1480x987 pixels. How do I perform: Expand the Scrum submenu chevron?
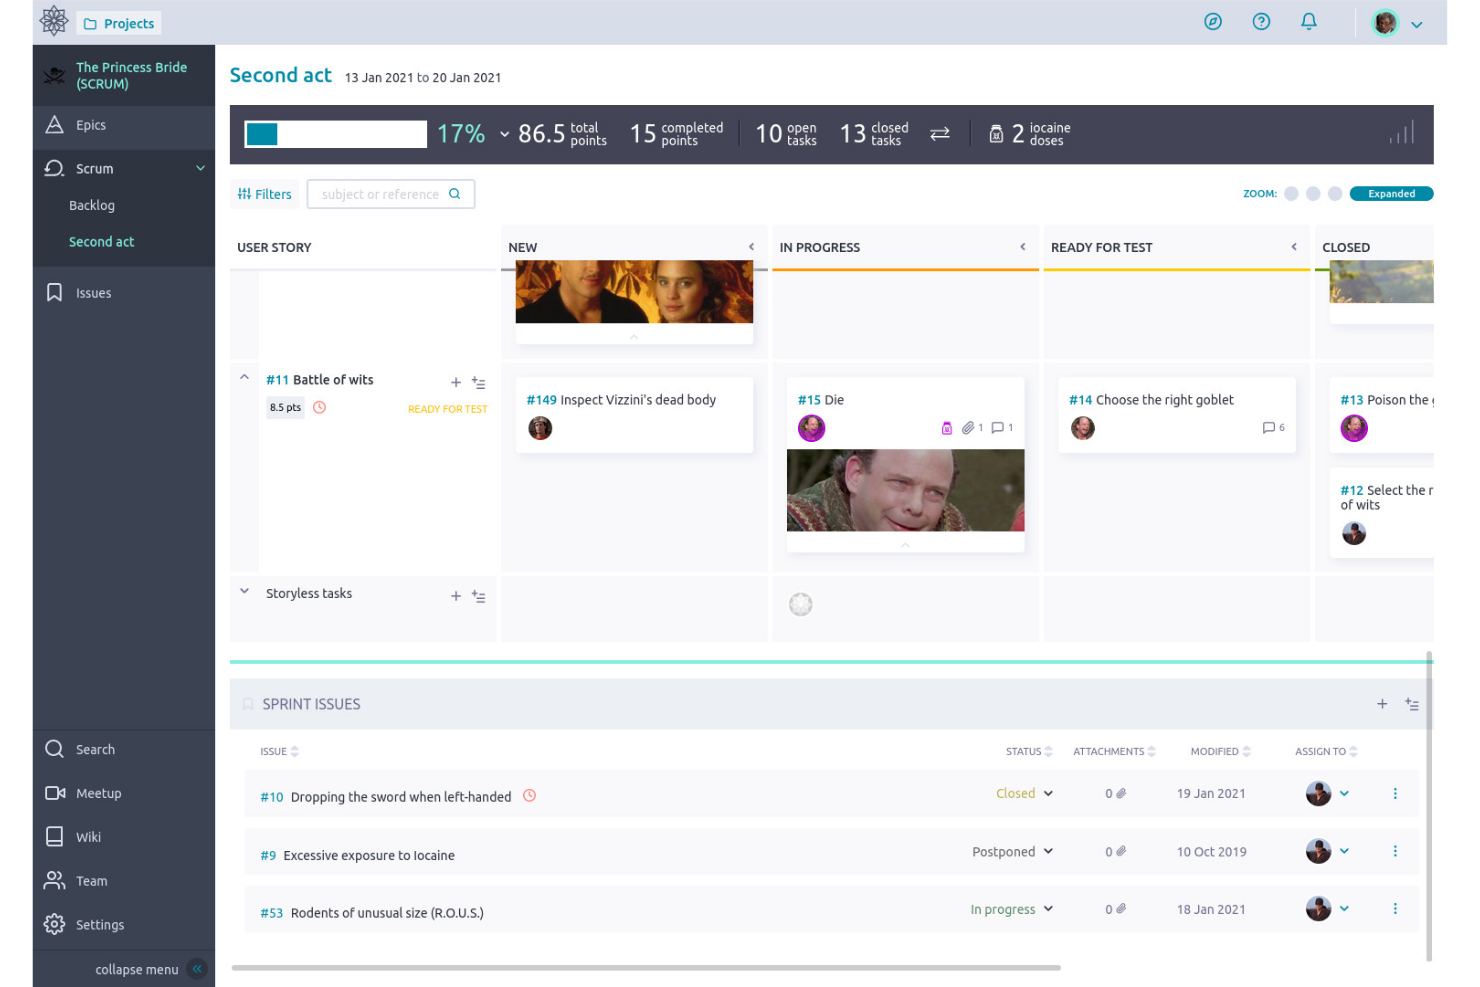pos(200,168)
